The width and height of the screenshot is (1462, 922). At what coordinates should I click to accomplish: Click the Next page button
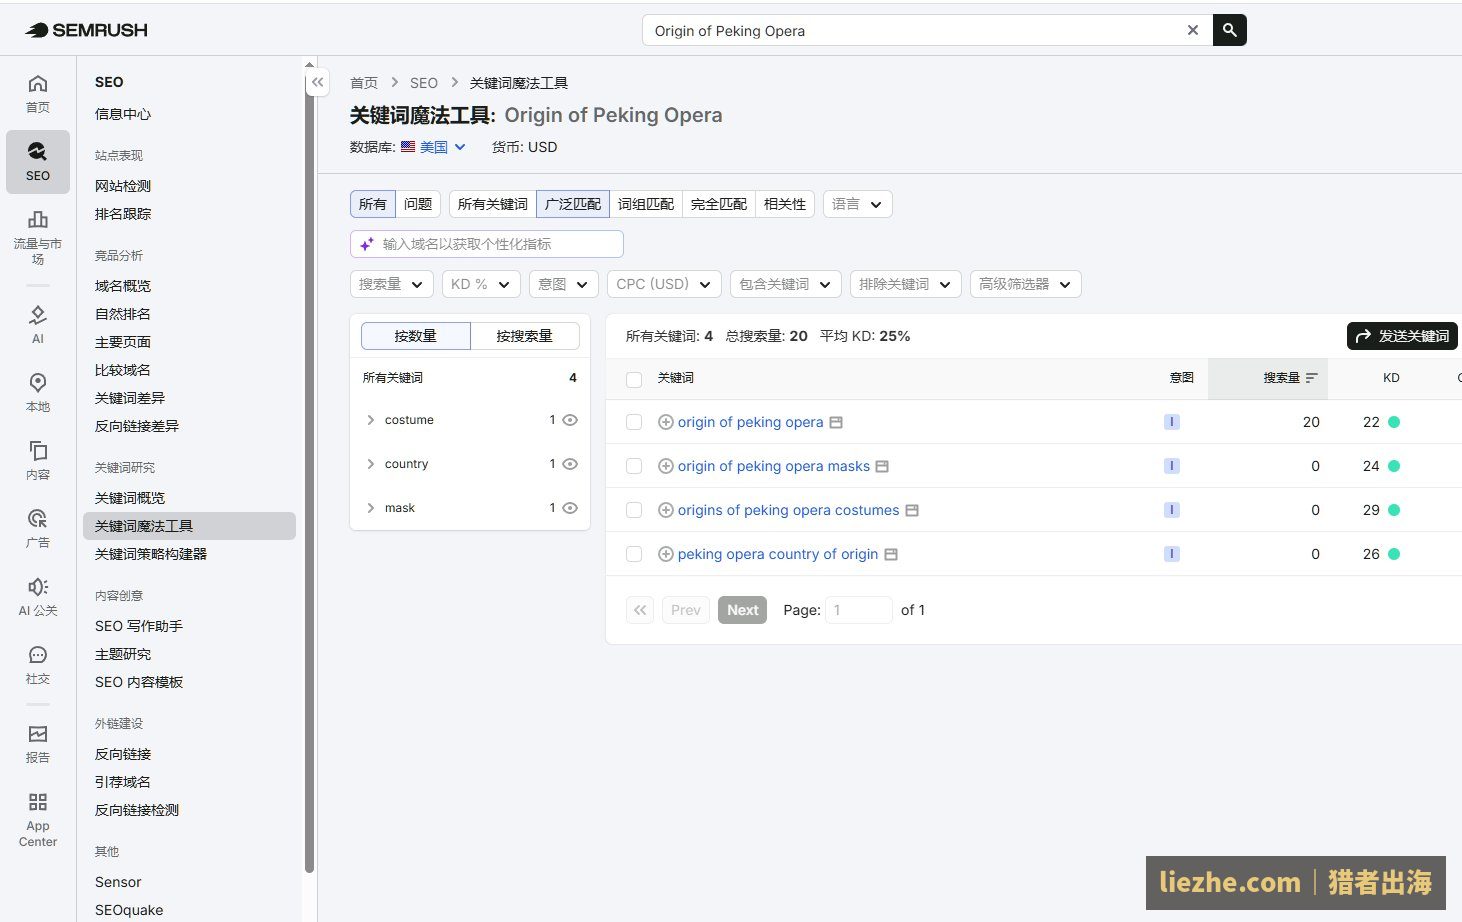point(743,610)
